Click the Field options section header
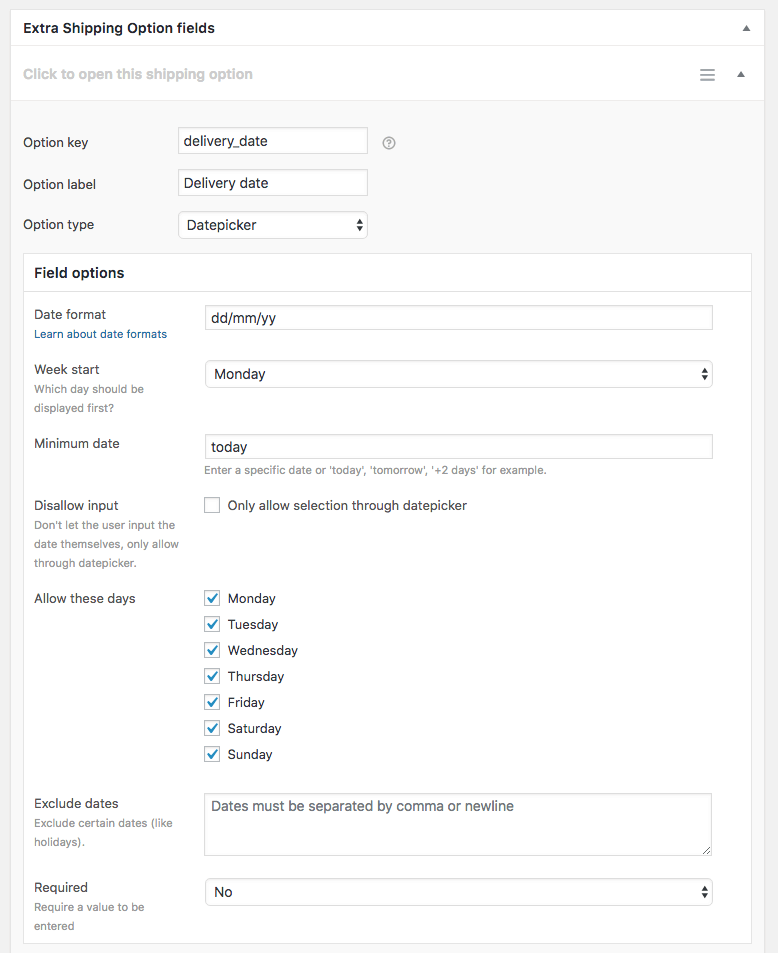 (x=79, y=273)
